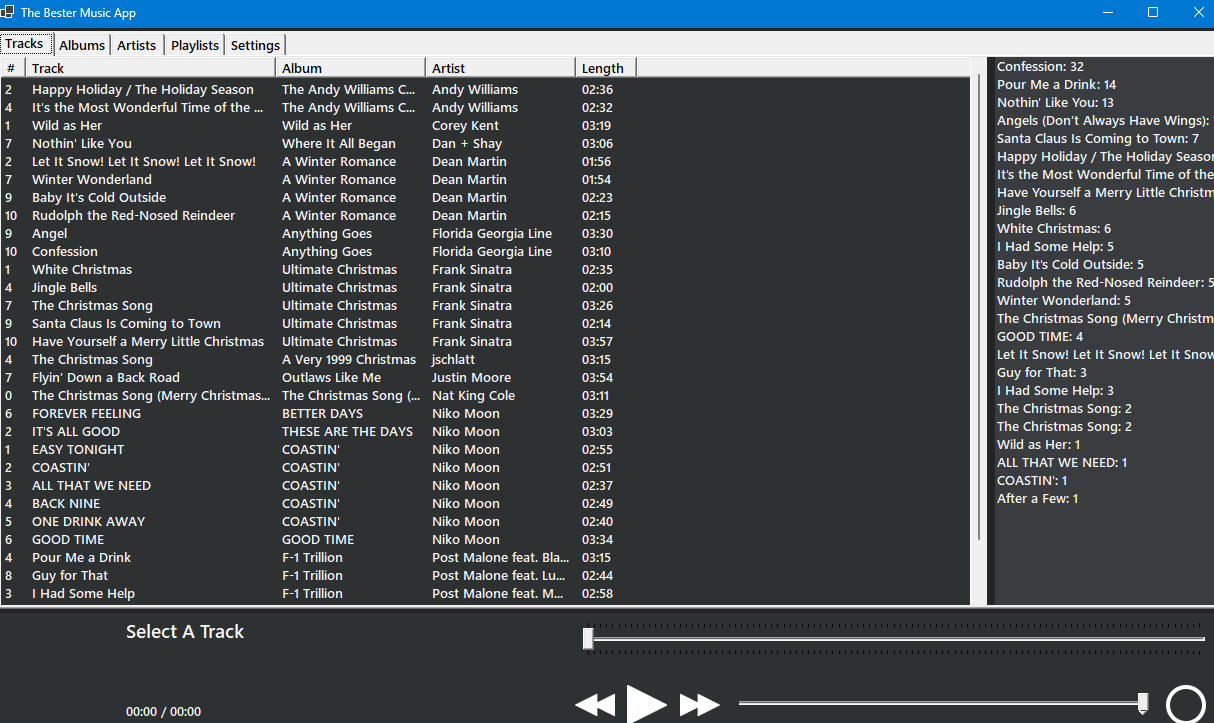Select "Flyin' Down a Back Road" track row
Screen dimensions: 1214x723
pos(106,378)
